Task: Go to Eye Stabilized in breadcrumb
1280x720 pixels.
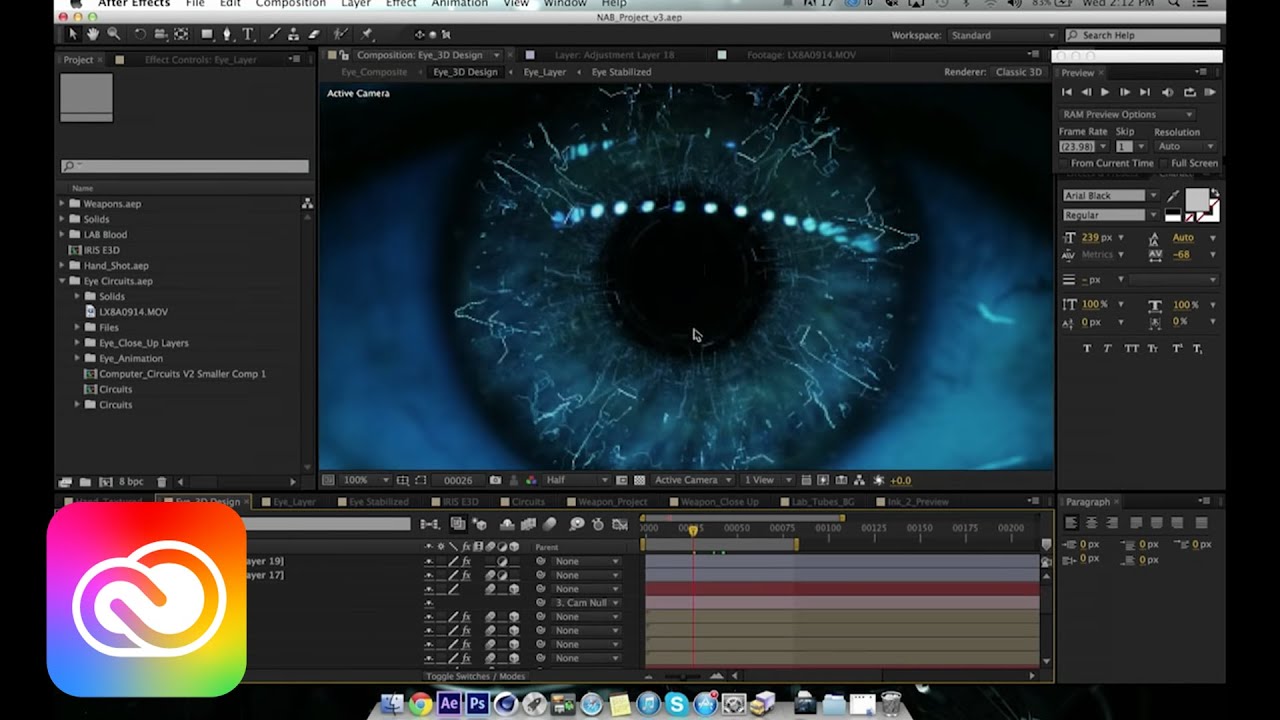Action: 621,72
